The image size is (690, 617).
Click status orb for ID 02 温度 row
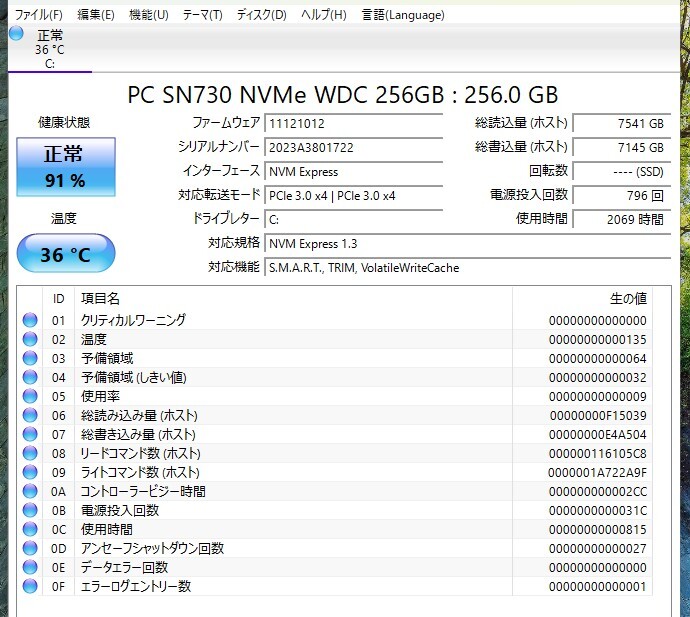click(x=30, y=339)
